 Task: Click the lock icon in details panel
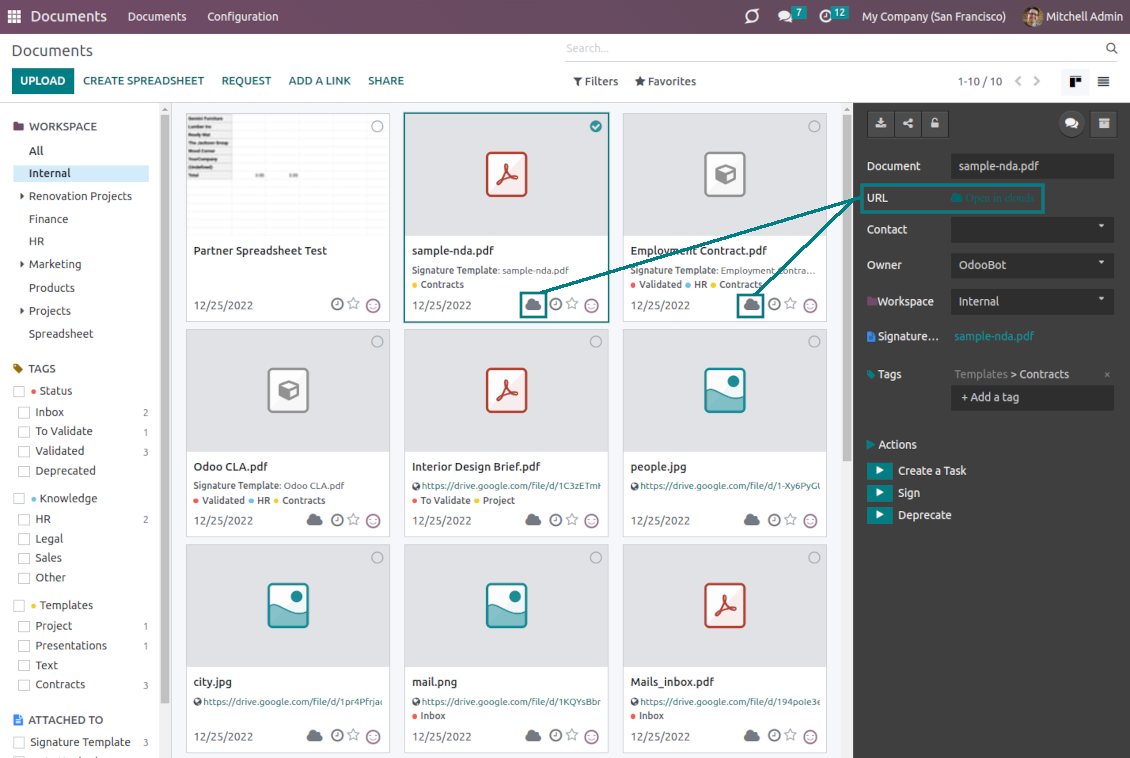[x=935, y=123]
